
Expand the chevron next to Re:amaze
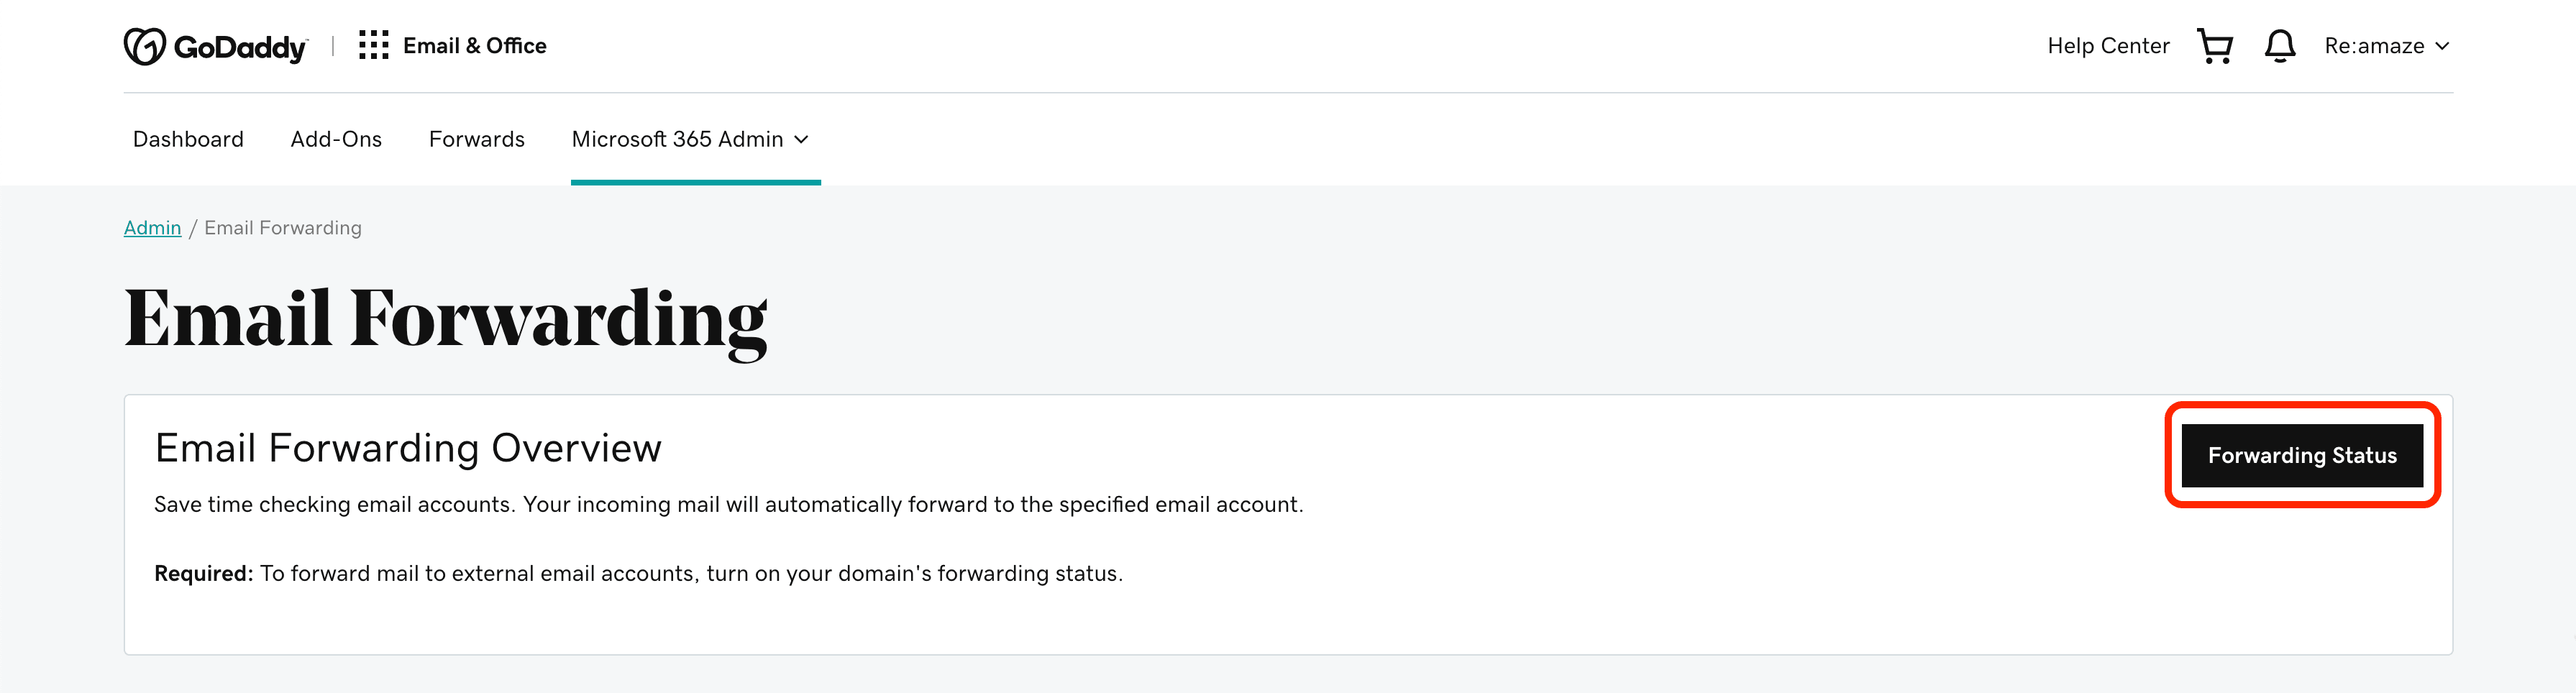2442,46
